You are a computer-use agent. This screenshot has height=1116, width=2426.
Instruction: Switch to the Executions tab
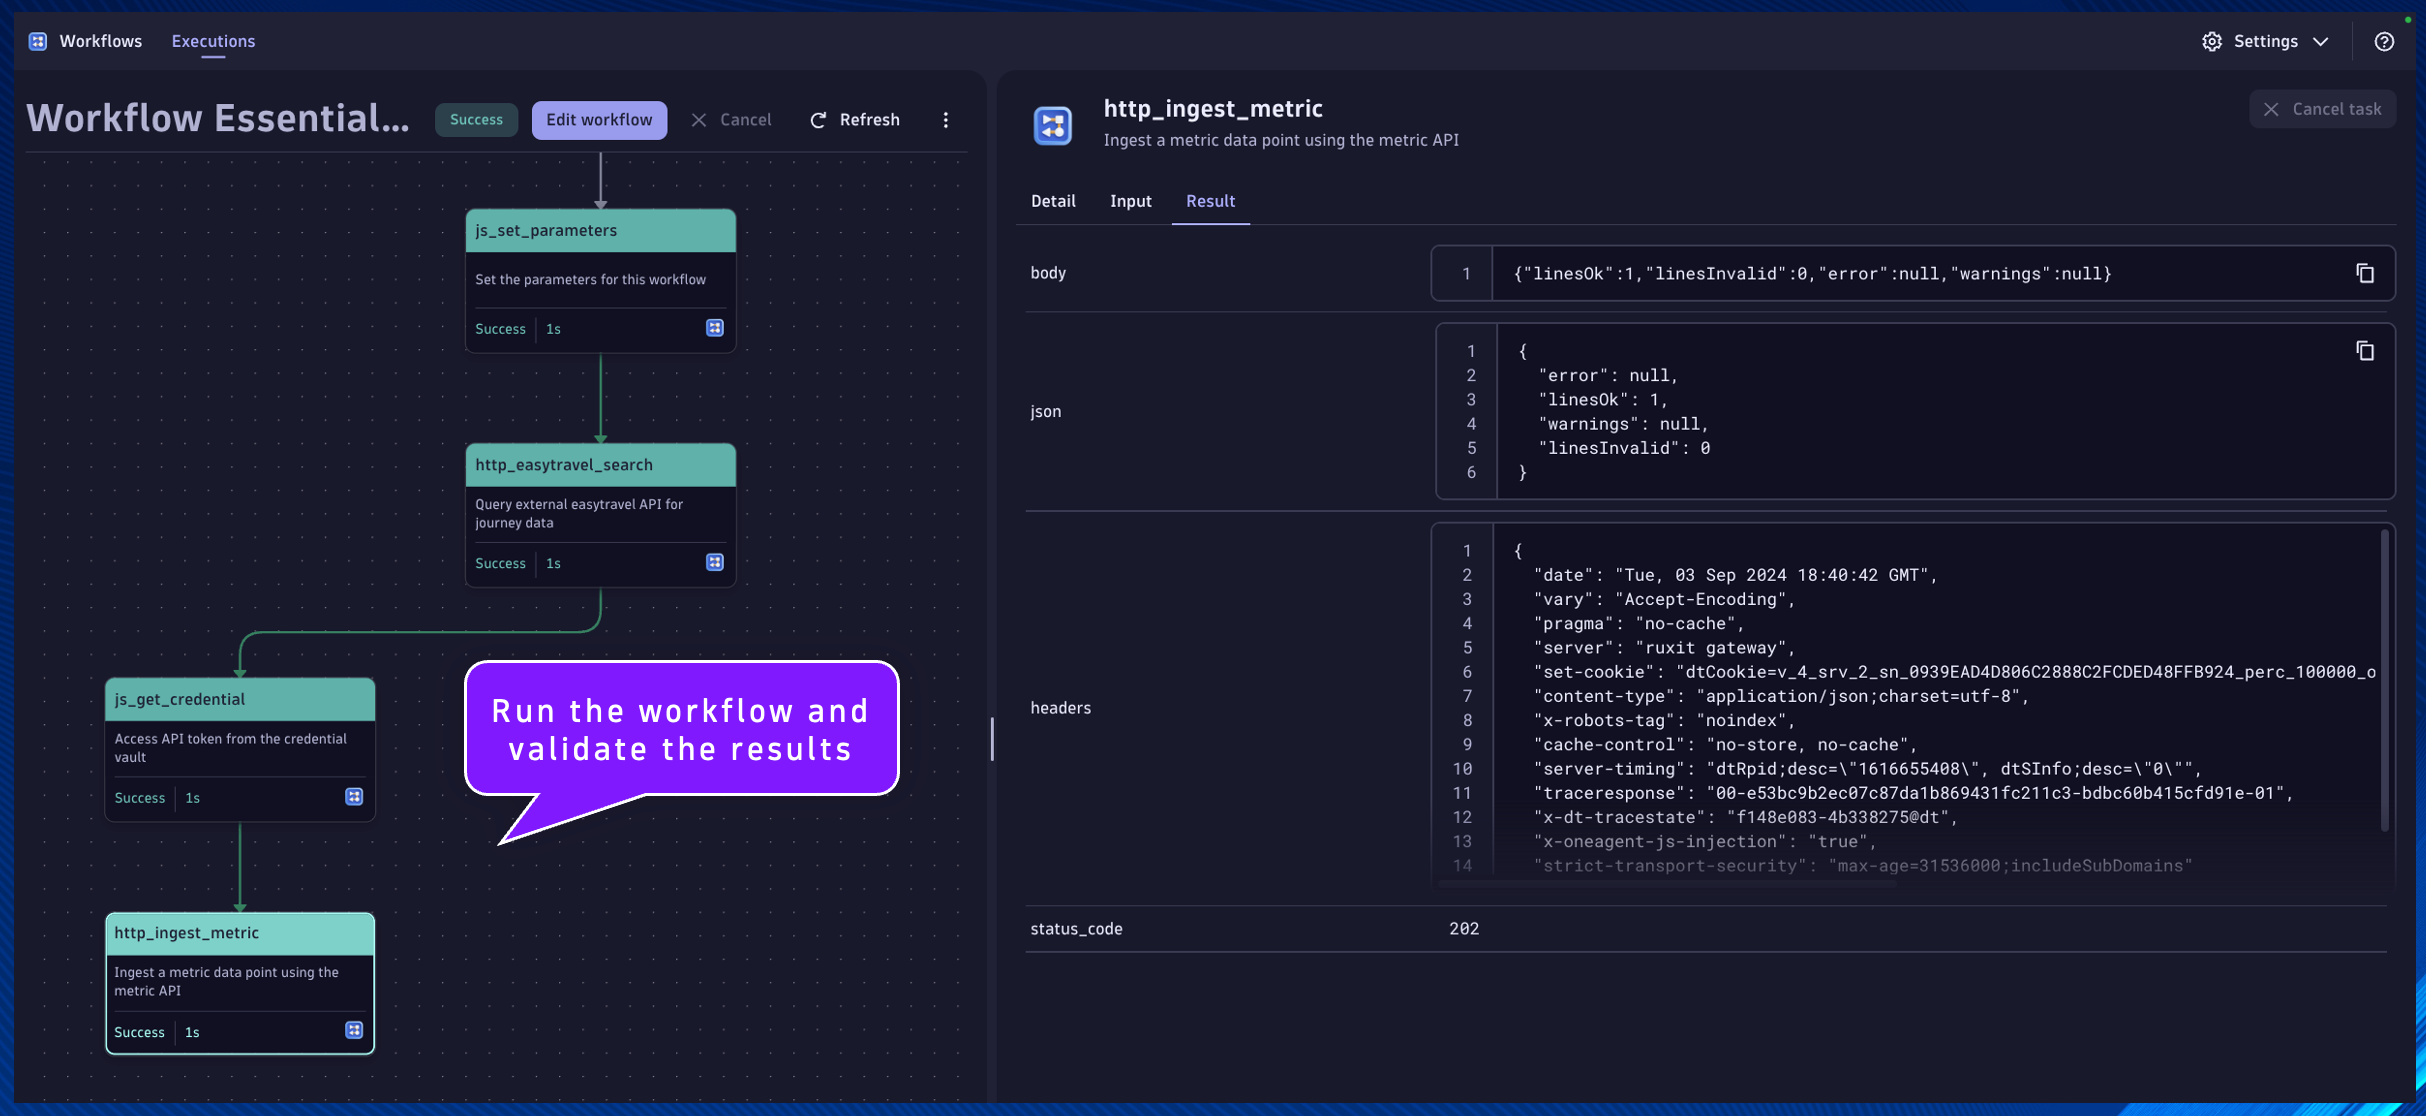click(x=213, y=41)
